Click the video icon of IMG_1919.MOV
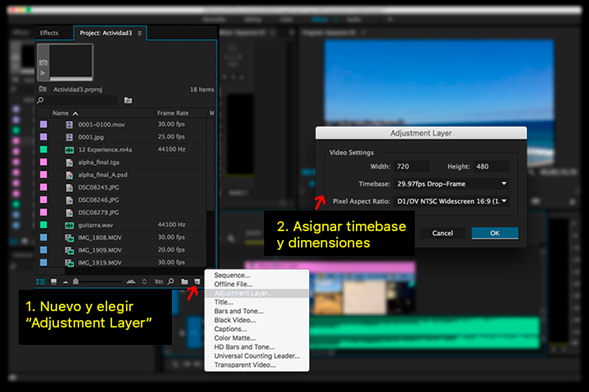 tap(69, 262)
